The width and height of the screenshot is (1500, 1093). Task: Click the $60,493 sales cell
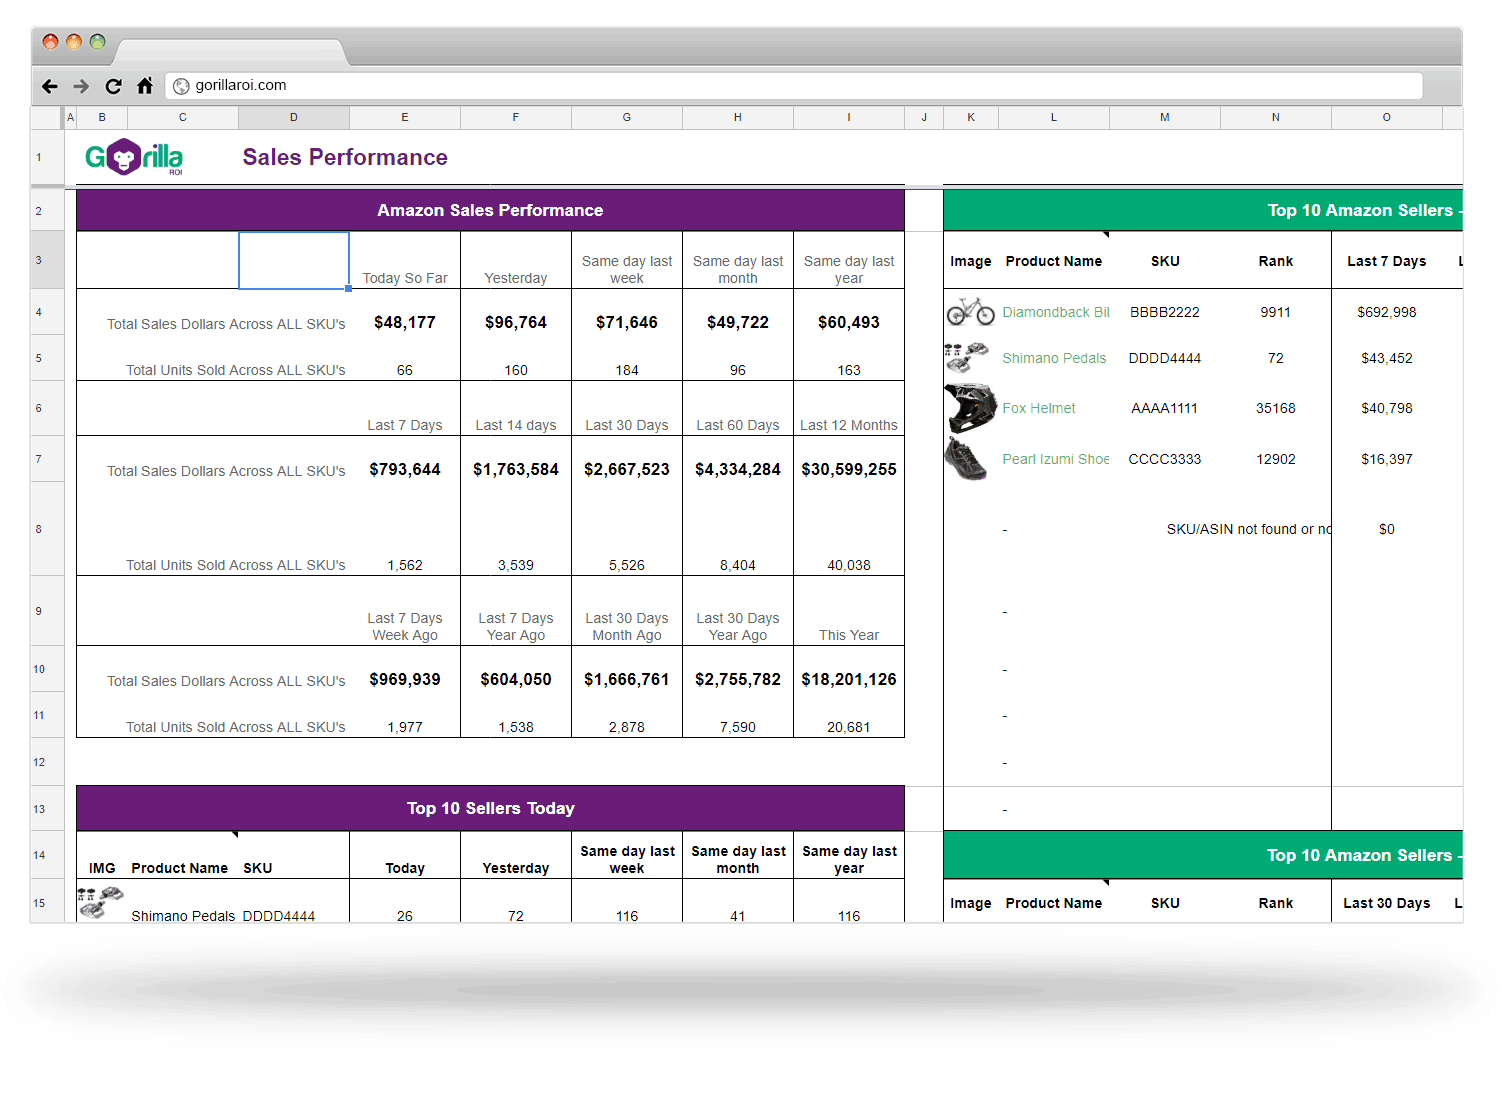click(x=849, y=322)
